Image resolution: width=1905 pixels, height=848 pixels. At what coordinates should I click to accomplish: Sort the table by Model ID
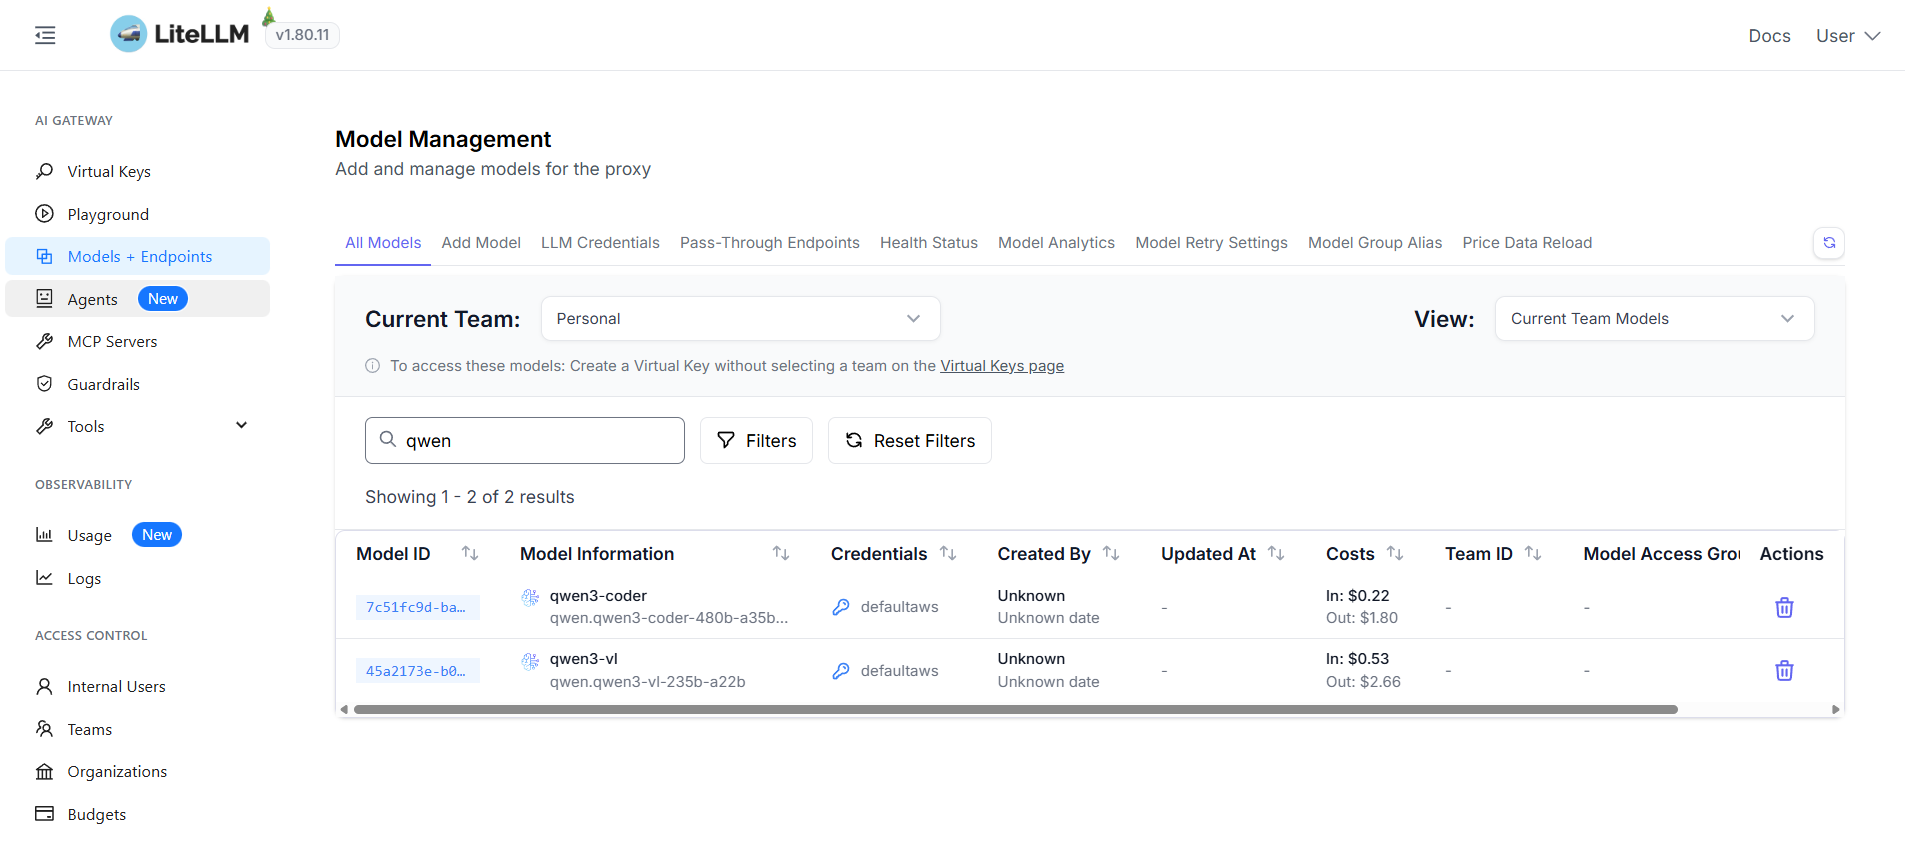(469, 553)
